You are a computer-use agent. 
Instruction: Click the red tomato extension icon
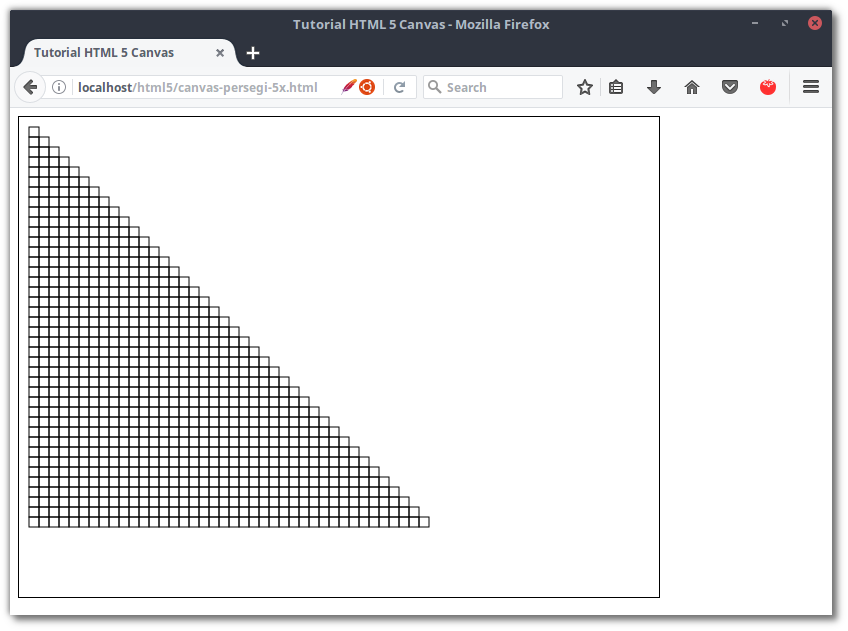pos(768,87)
